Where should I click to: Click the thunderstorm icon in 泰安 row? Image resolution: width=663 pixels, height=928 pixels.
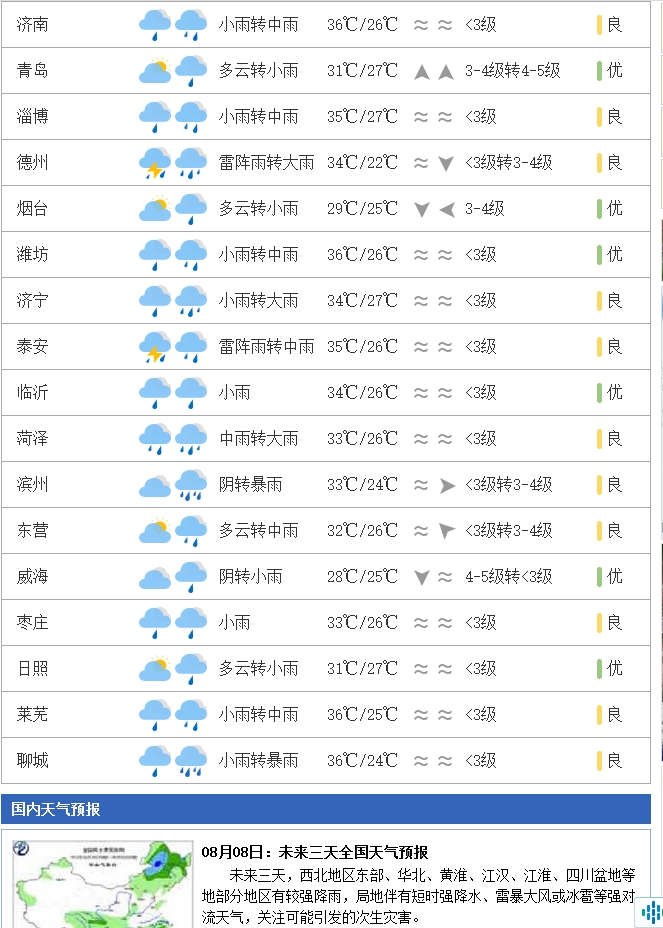155,347
